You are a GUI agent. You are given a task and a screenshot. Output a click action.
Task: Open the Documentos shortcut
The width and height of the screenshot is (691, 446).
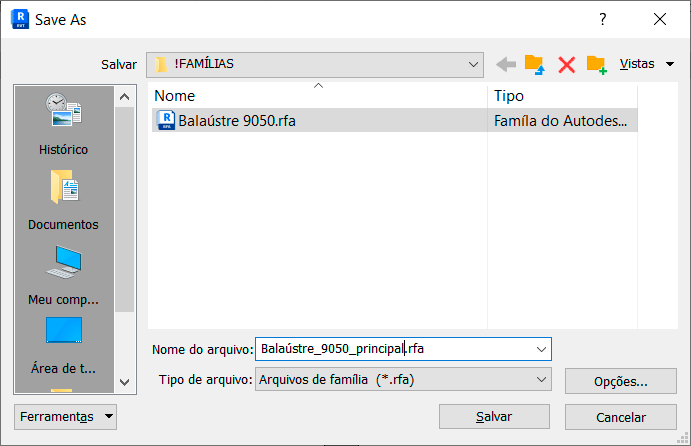click(63, 200)
